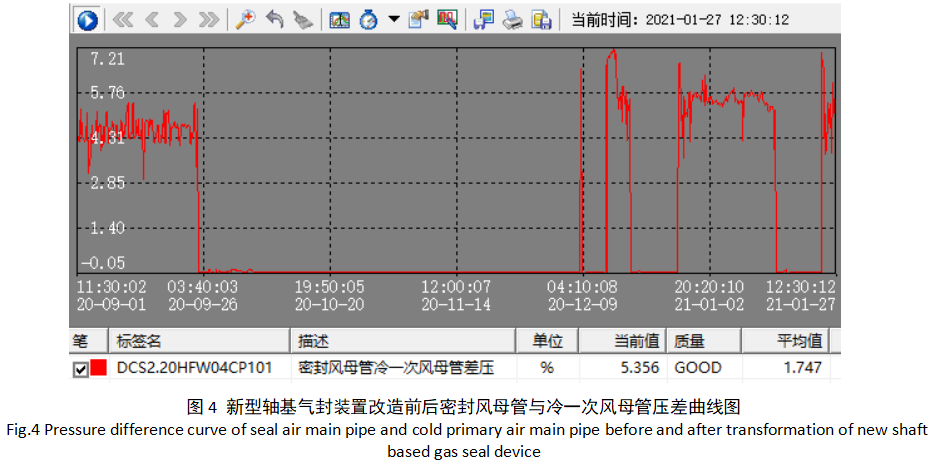Open the trend properties icon
Image resolution: width=936 pixels, height=464 pixels.
tap(418, 19)
